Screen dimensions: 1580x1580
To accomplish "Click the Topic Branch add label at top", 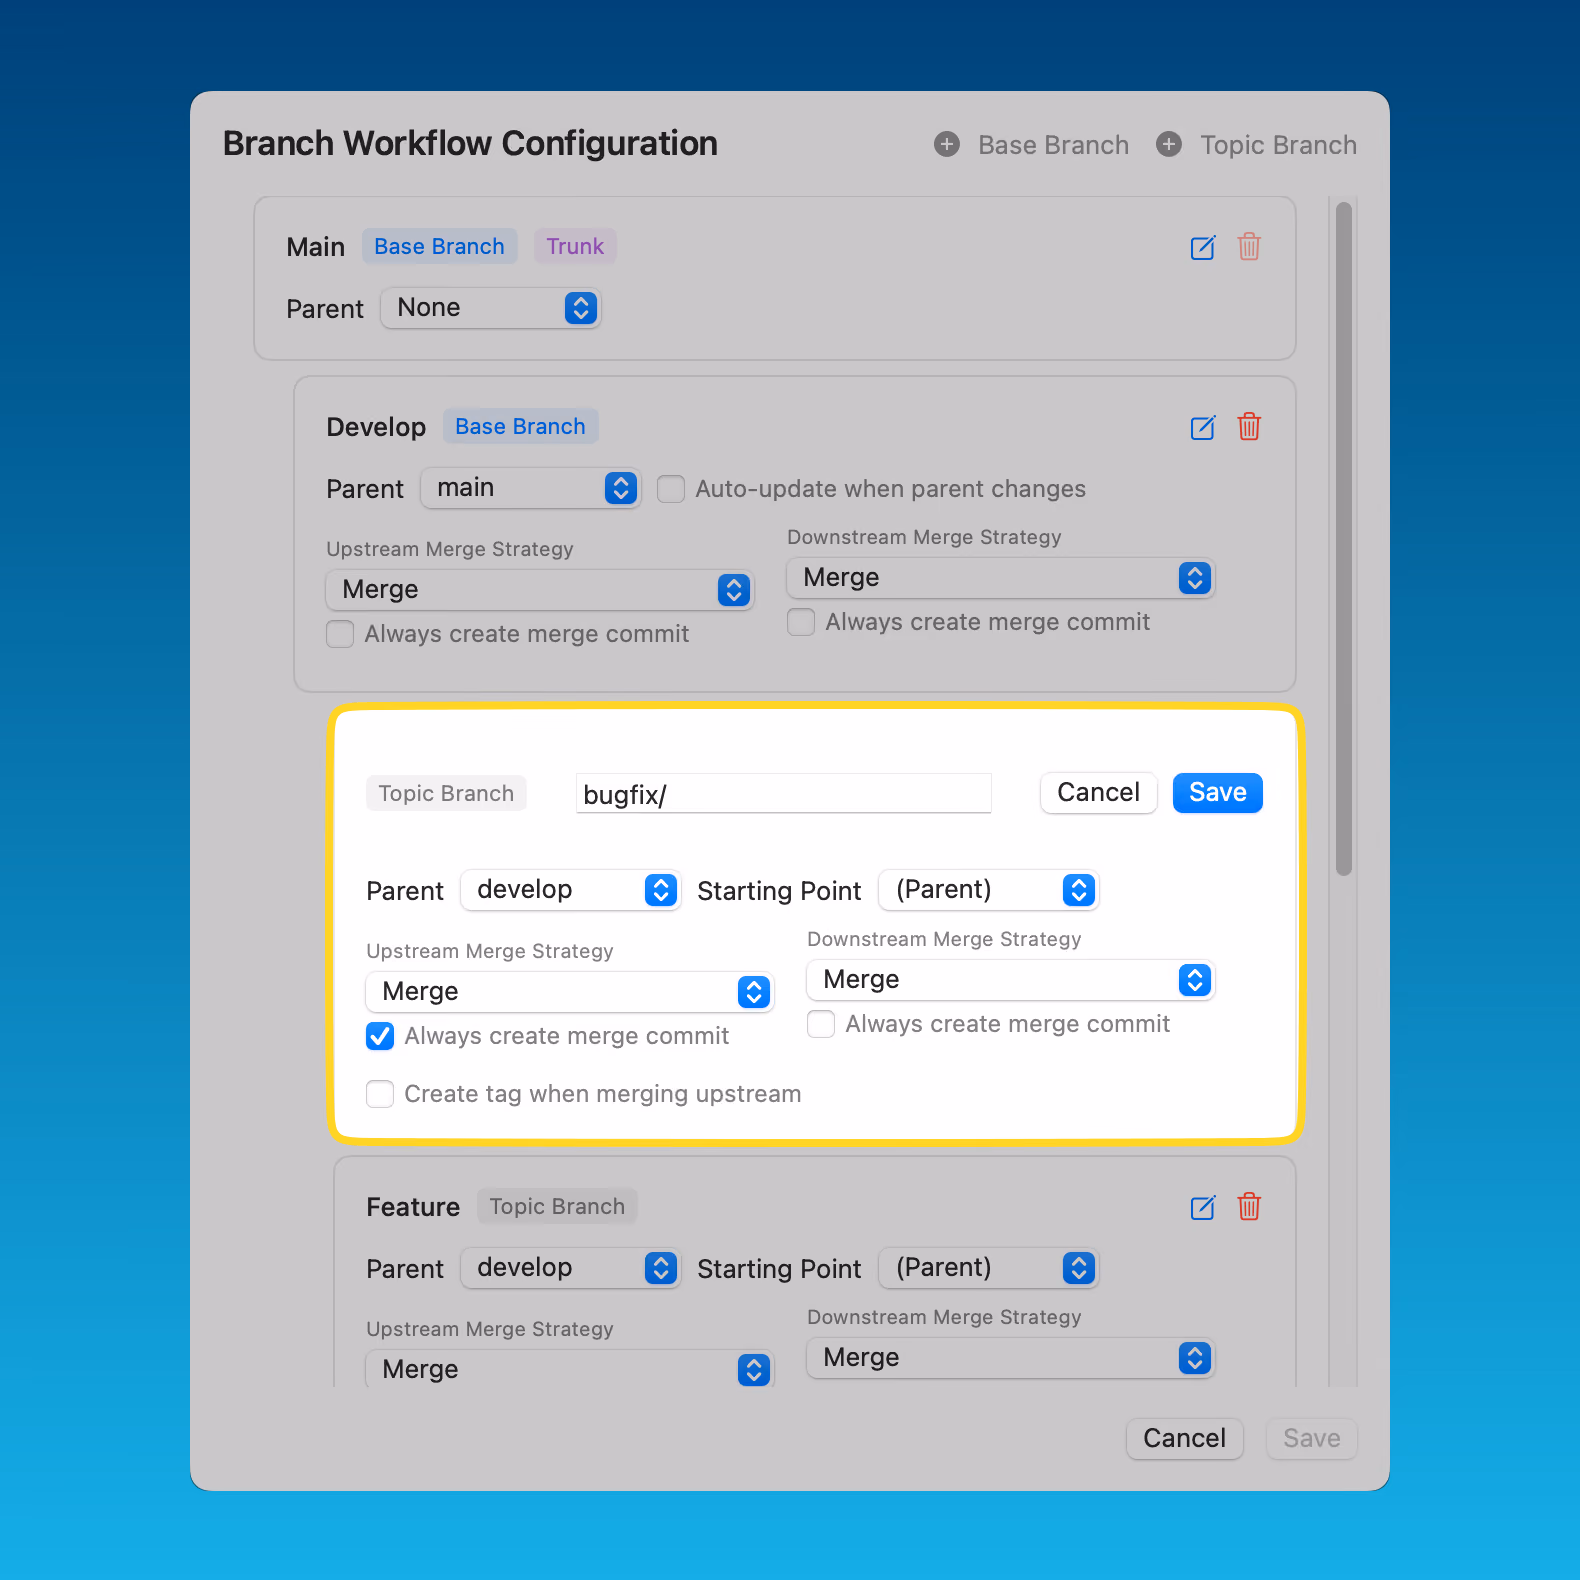I will pos(1278,145).
